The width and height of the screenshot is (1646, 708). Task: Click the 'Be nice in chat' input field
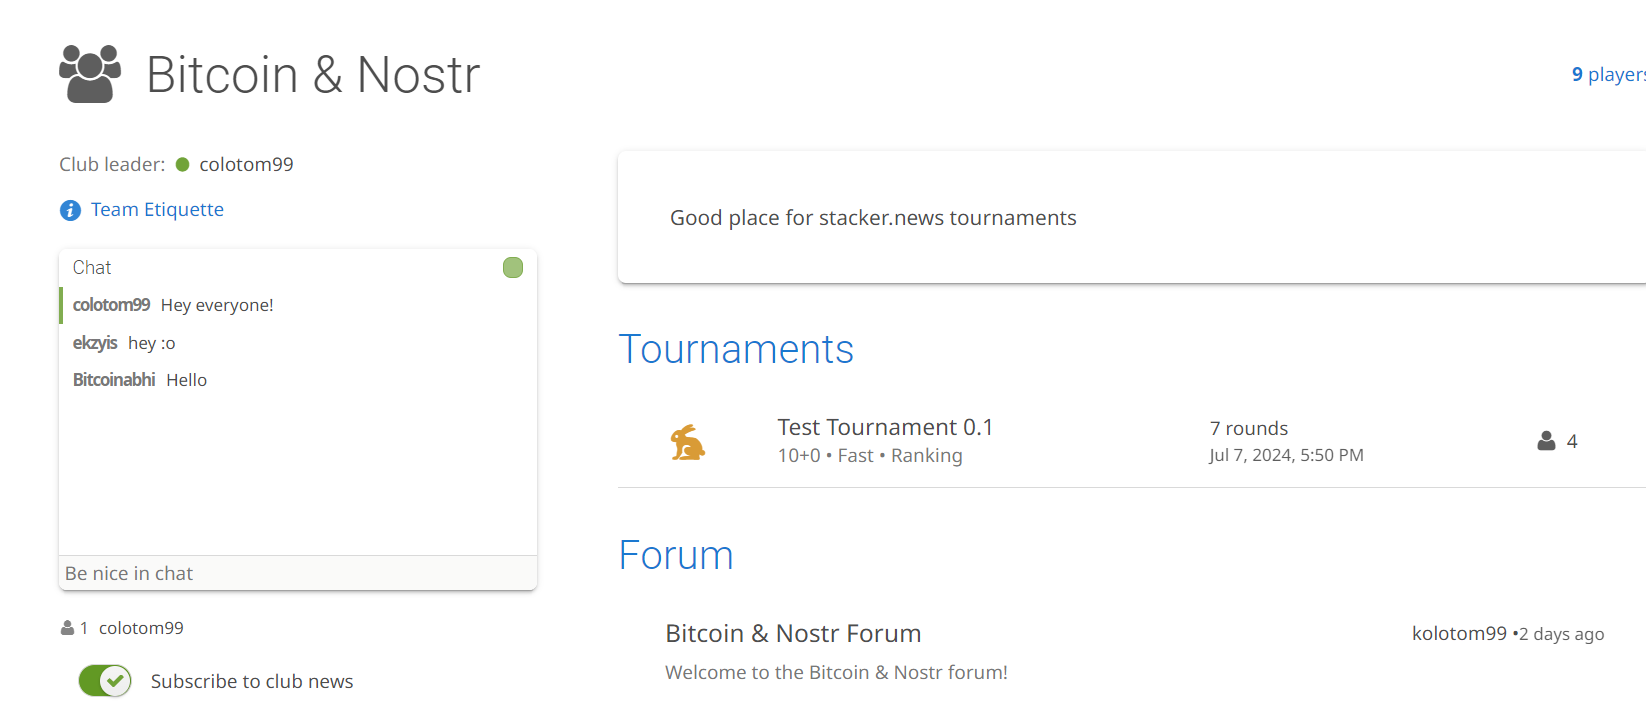(x=298, y=573)
